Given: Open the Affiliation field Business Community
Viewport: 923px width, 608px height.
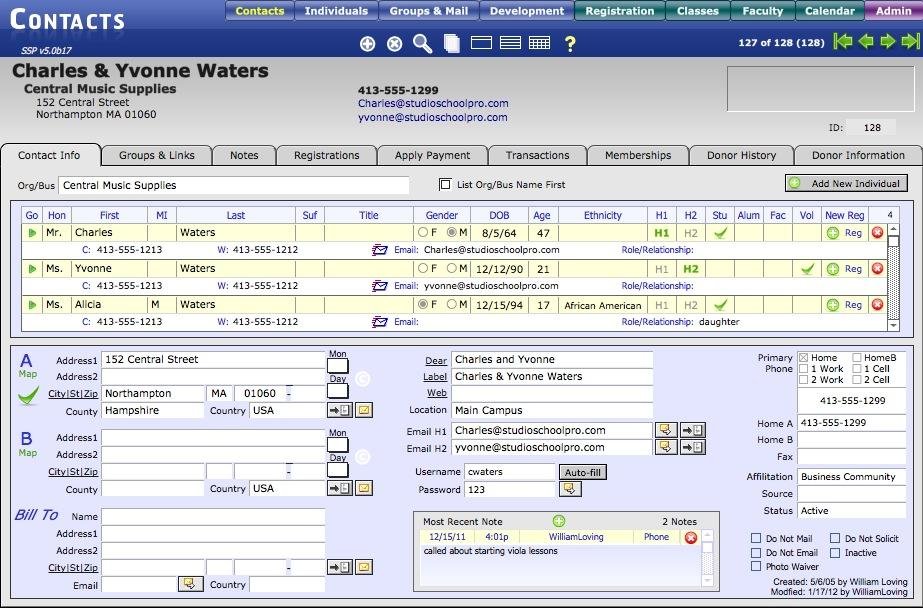Looking at the screenshot, I should tap(851, 477).
